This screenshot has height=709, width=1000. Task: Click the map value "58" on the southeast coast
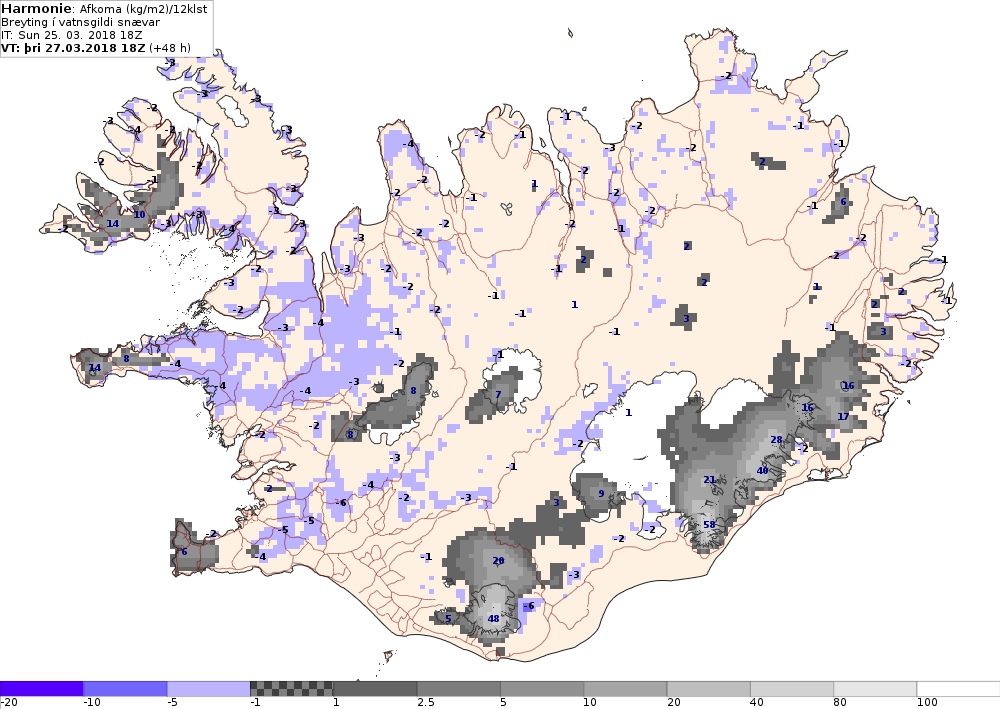click(709, 525)
